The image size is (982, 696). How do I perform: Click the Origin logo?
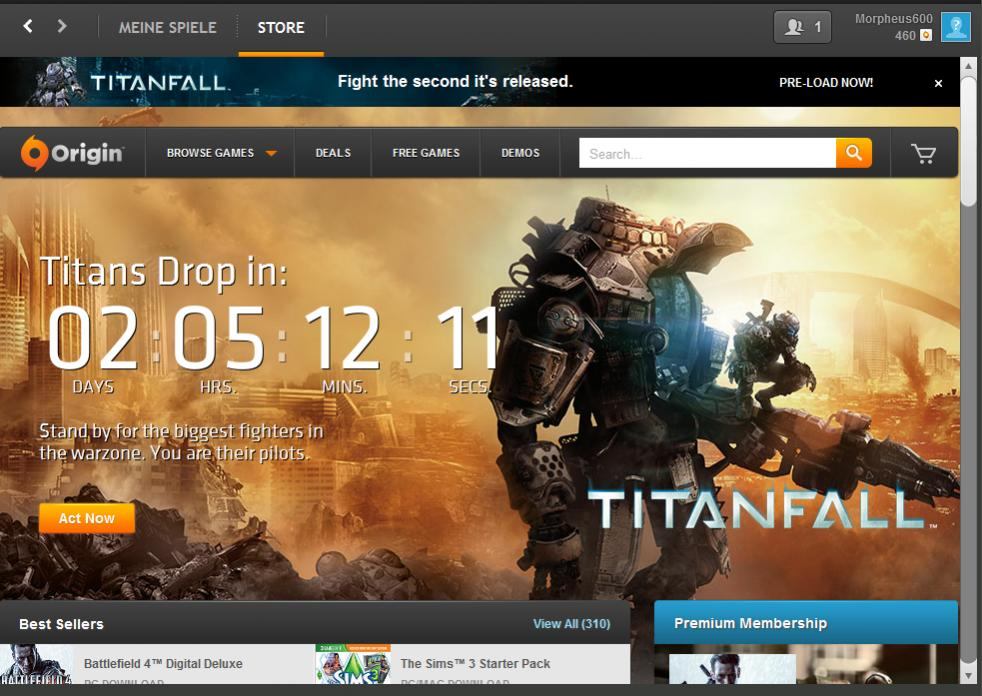point(73,153)
